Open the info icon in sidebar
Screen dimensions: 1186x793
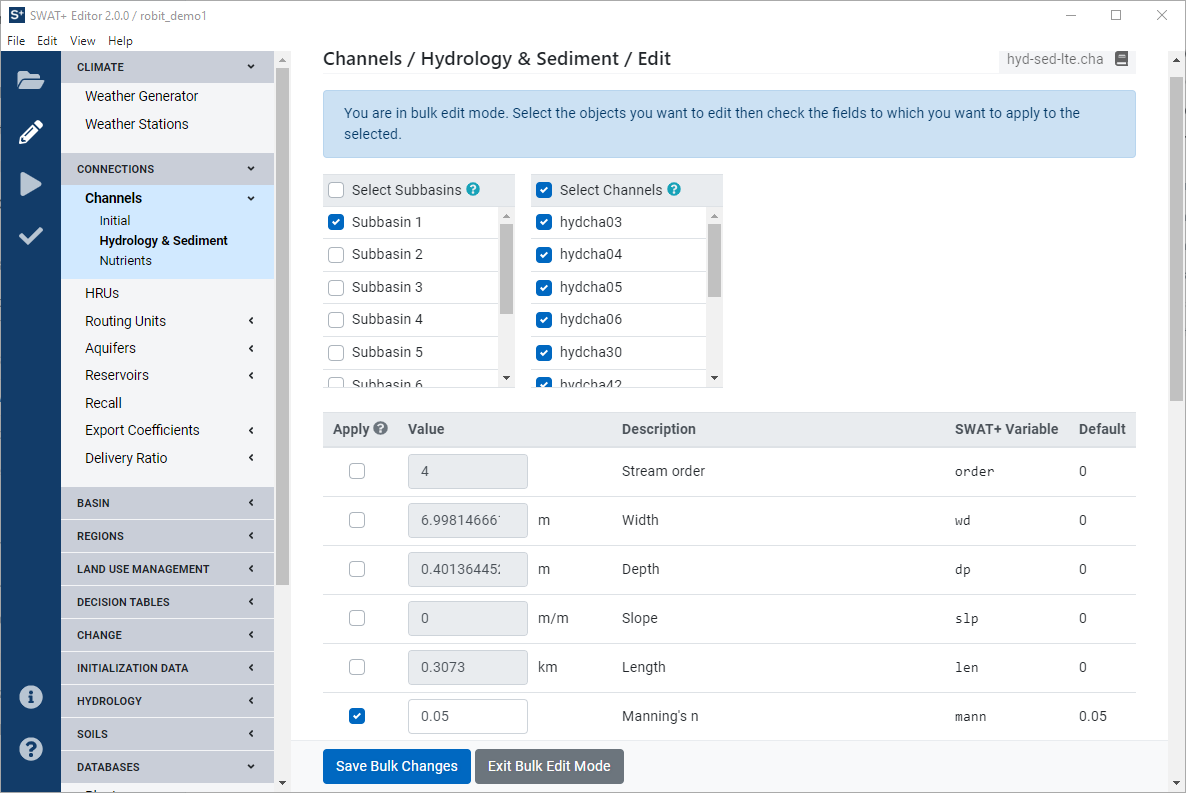(30, 697)
